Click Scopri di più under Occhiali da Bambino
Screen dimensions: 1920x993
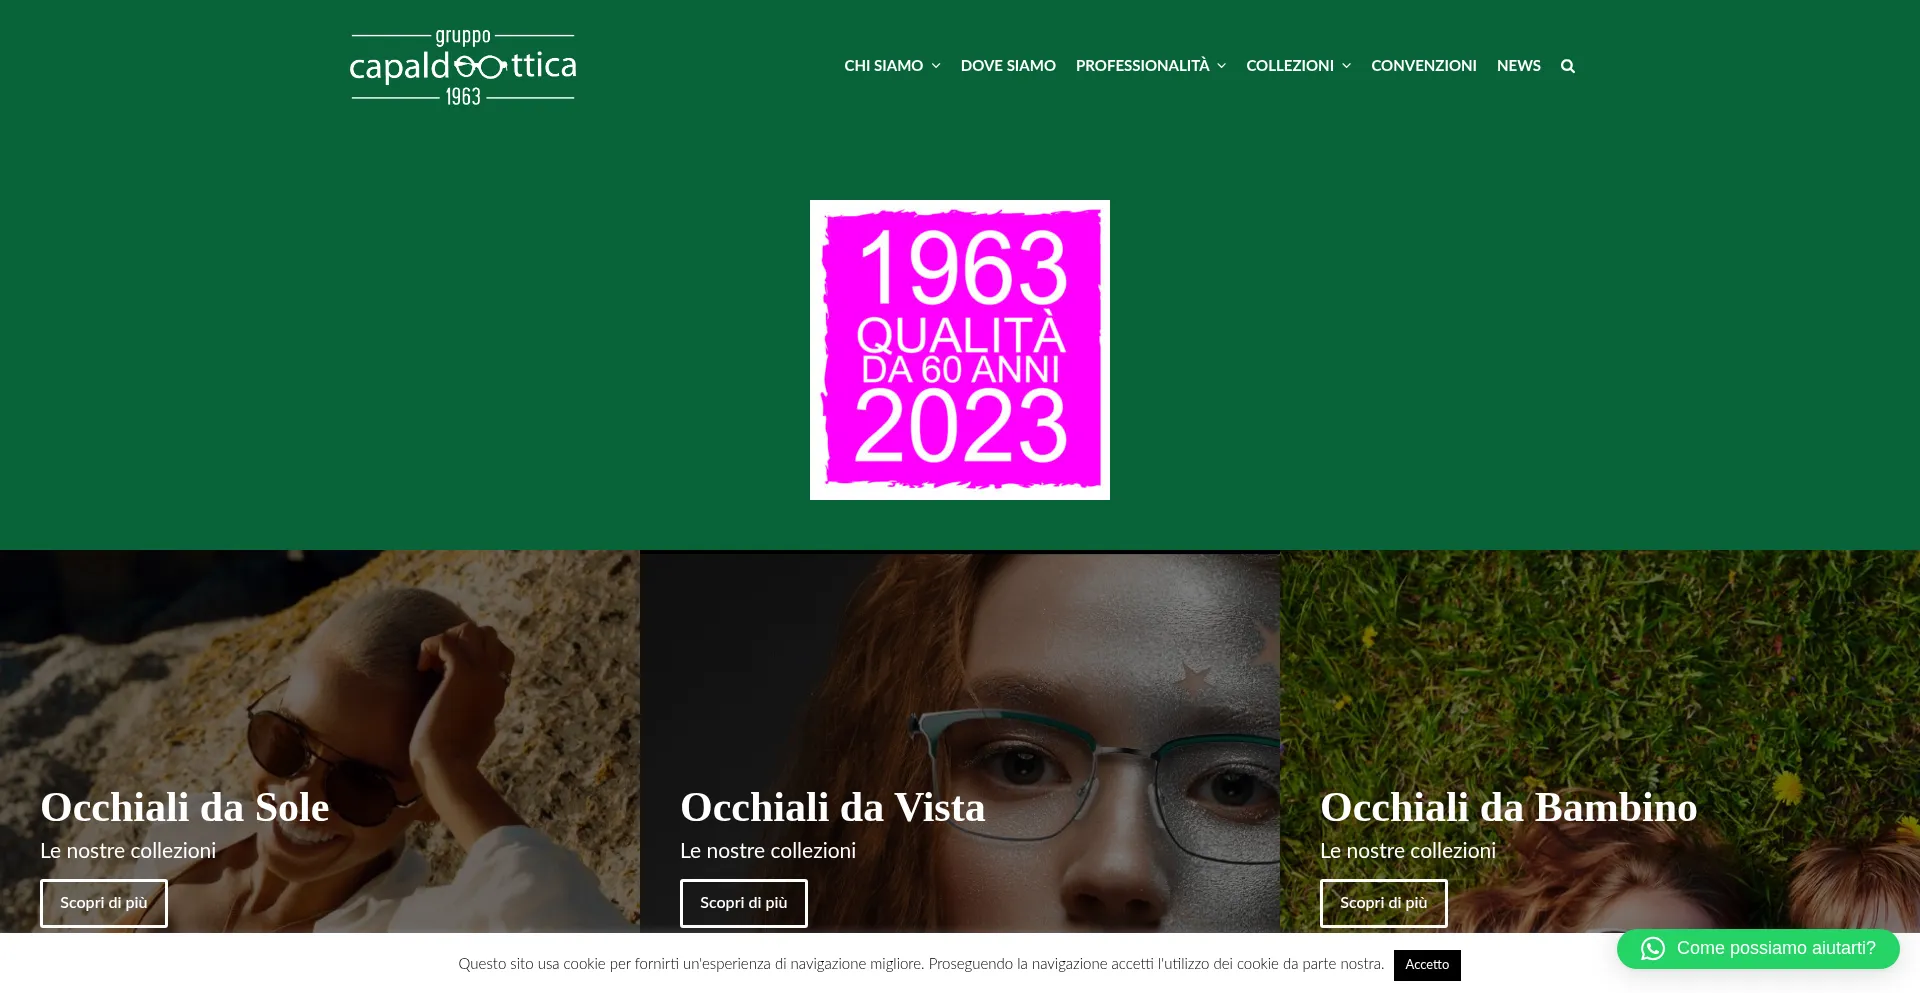pos(1384,903)
